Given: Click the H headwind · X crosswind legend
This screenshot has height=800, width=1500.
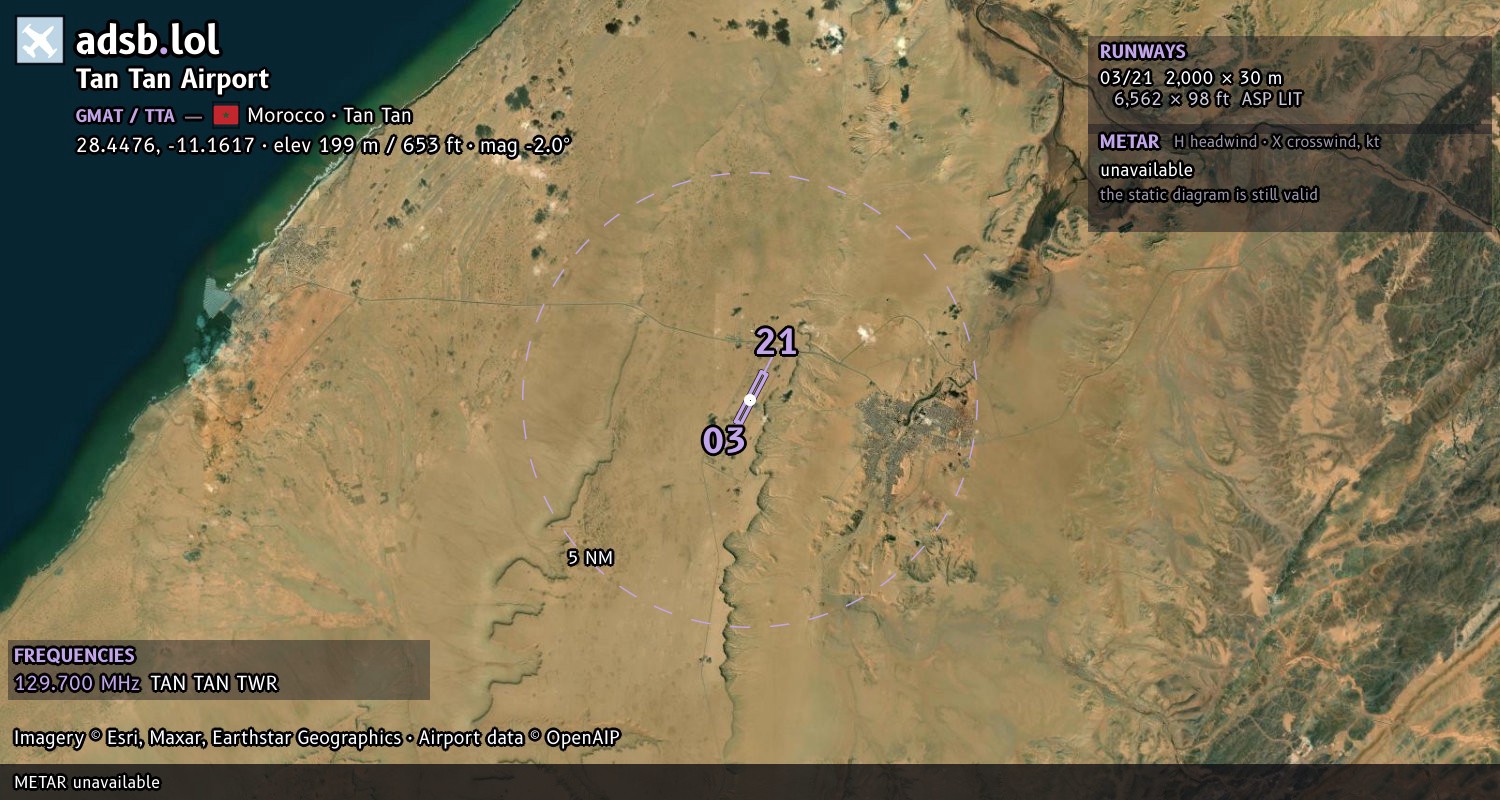Looking at the screenshot, I should tap(1277, 142).
